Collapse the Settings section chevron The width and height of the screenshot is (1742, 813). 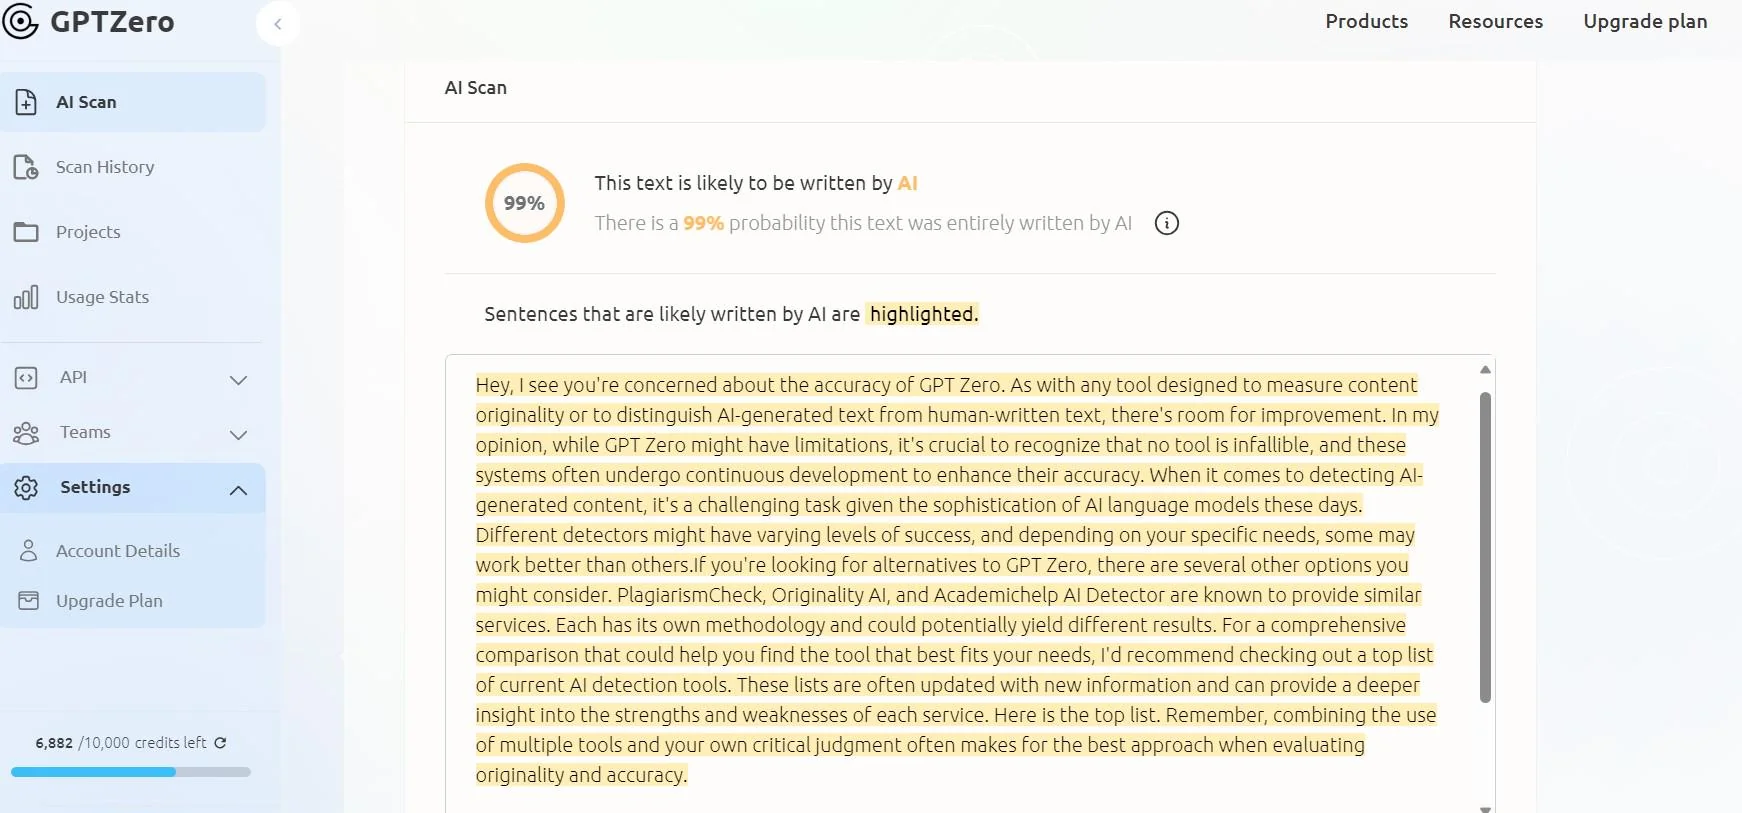[x=238, y=490]
